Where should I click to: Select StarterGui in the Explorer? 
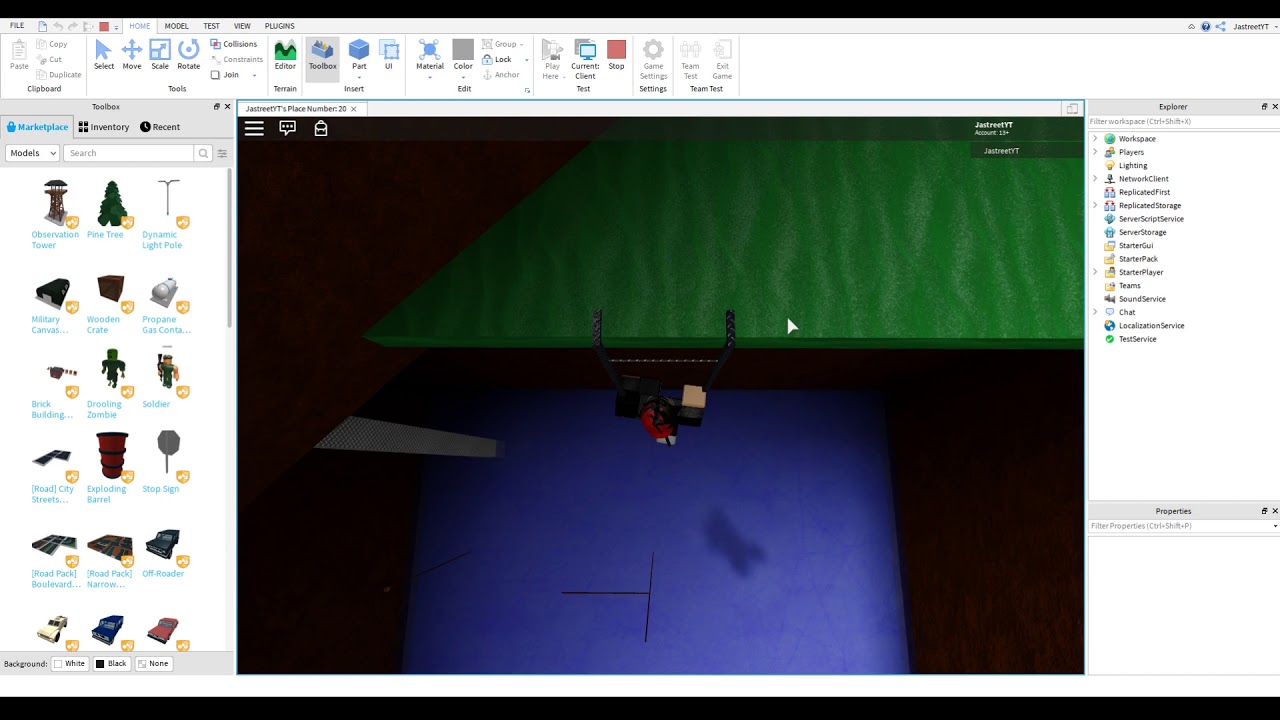click(x=1136, y=245)
